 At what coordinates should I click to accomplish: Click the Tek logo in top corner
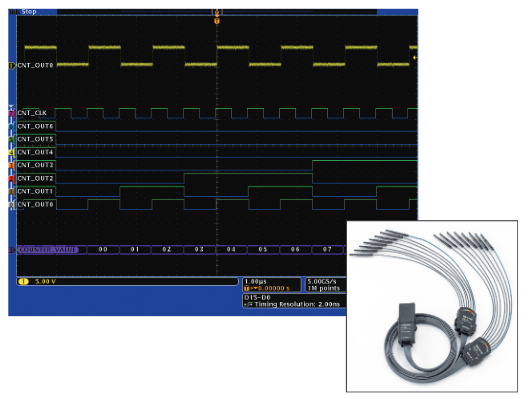(14, 12)
